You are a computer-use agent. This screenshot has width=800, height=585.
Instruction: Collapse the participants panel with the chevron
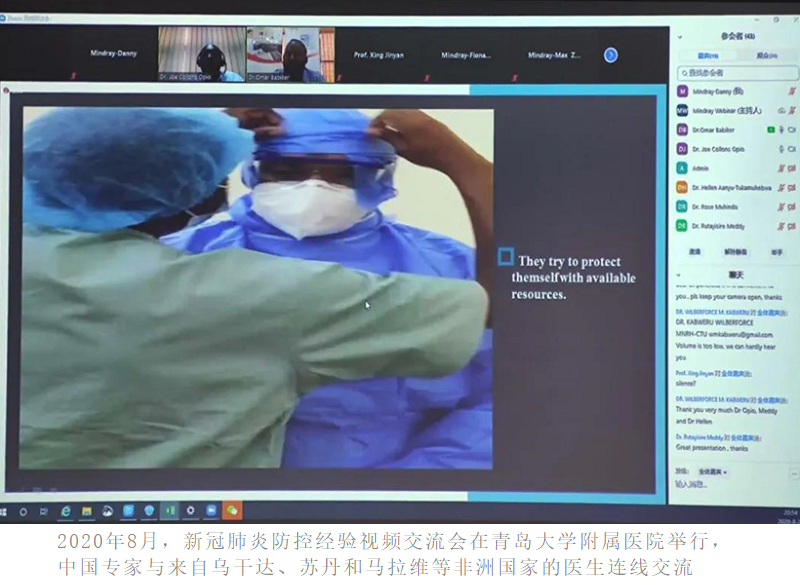click(679, 36)
